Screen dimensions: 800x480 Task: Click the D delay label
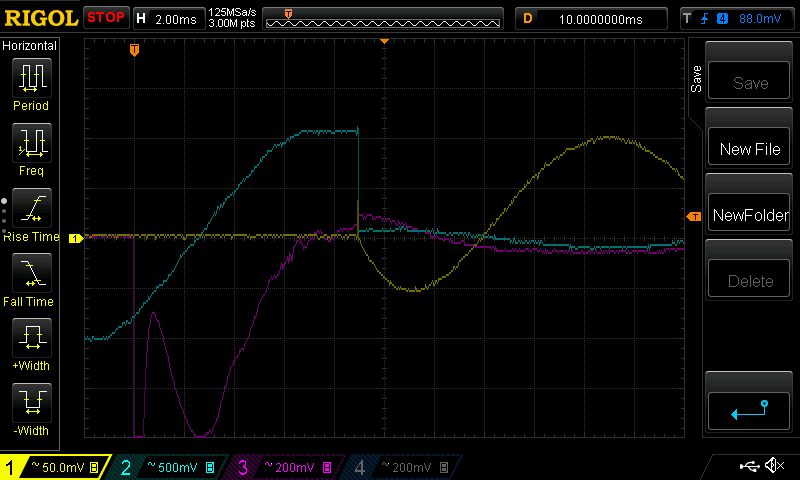pyautogui.click(x=528, y=19)
